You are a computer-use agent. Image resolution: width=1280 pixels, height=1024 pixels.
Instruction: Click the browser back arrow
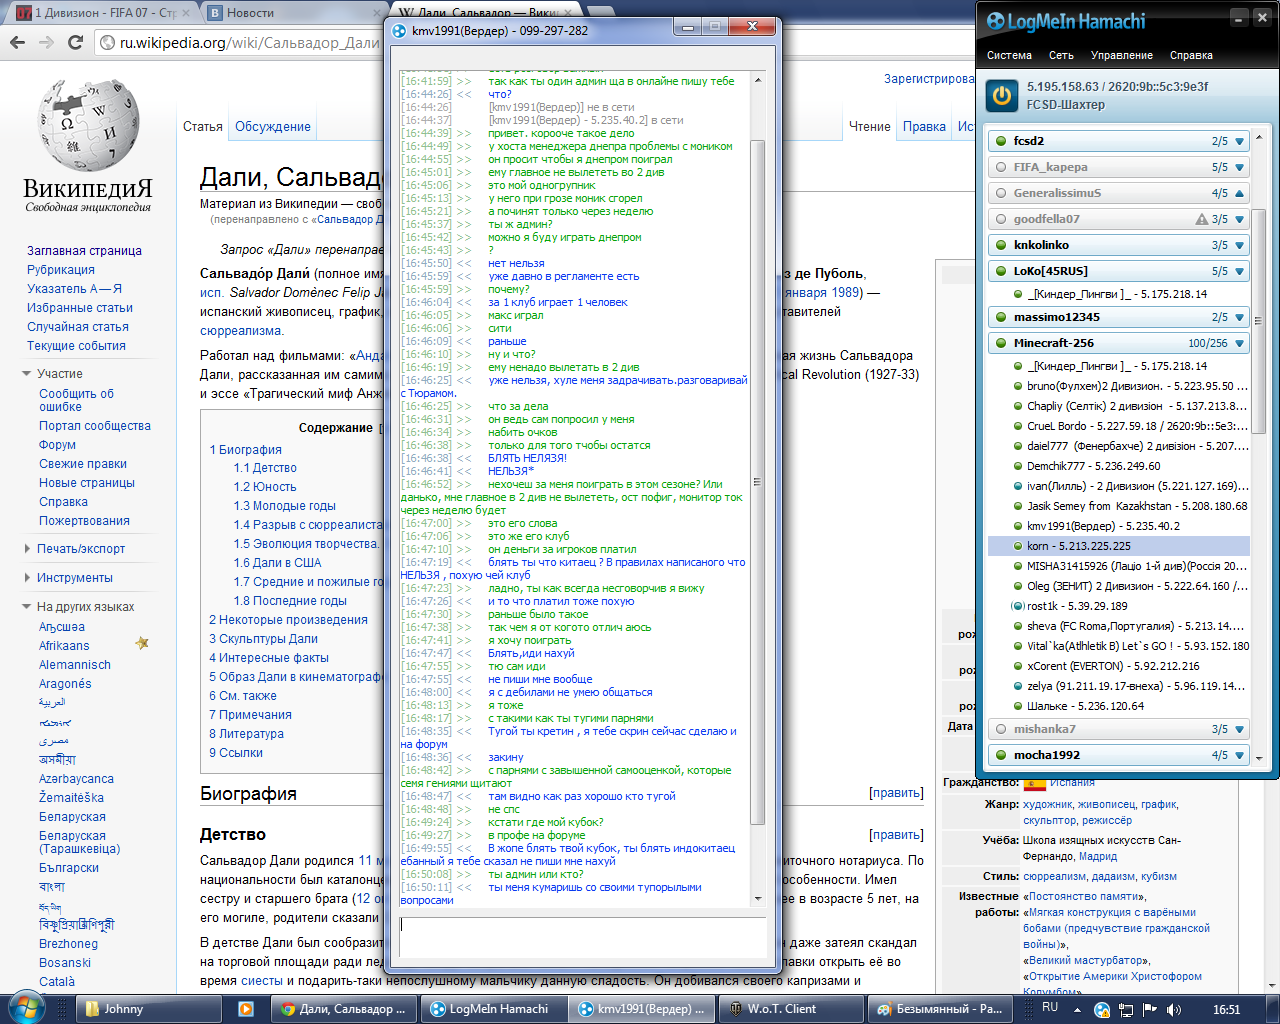pyautogui.click(x=17, y=42)
